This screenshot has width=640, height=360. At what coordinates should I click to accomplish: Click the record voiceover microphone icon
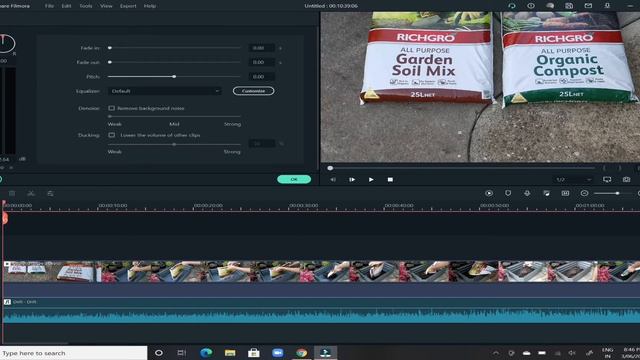click(x=527, y=193)
